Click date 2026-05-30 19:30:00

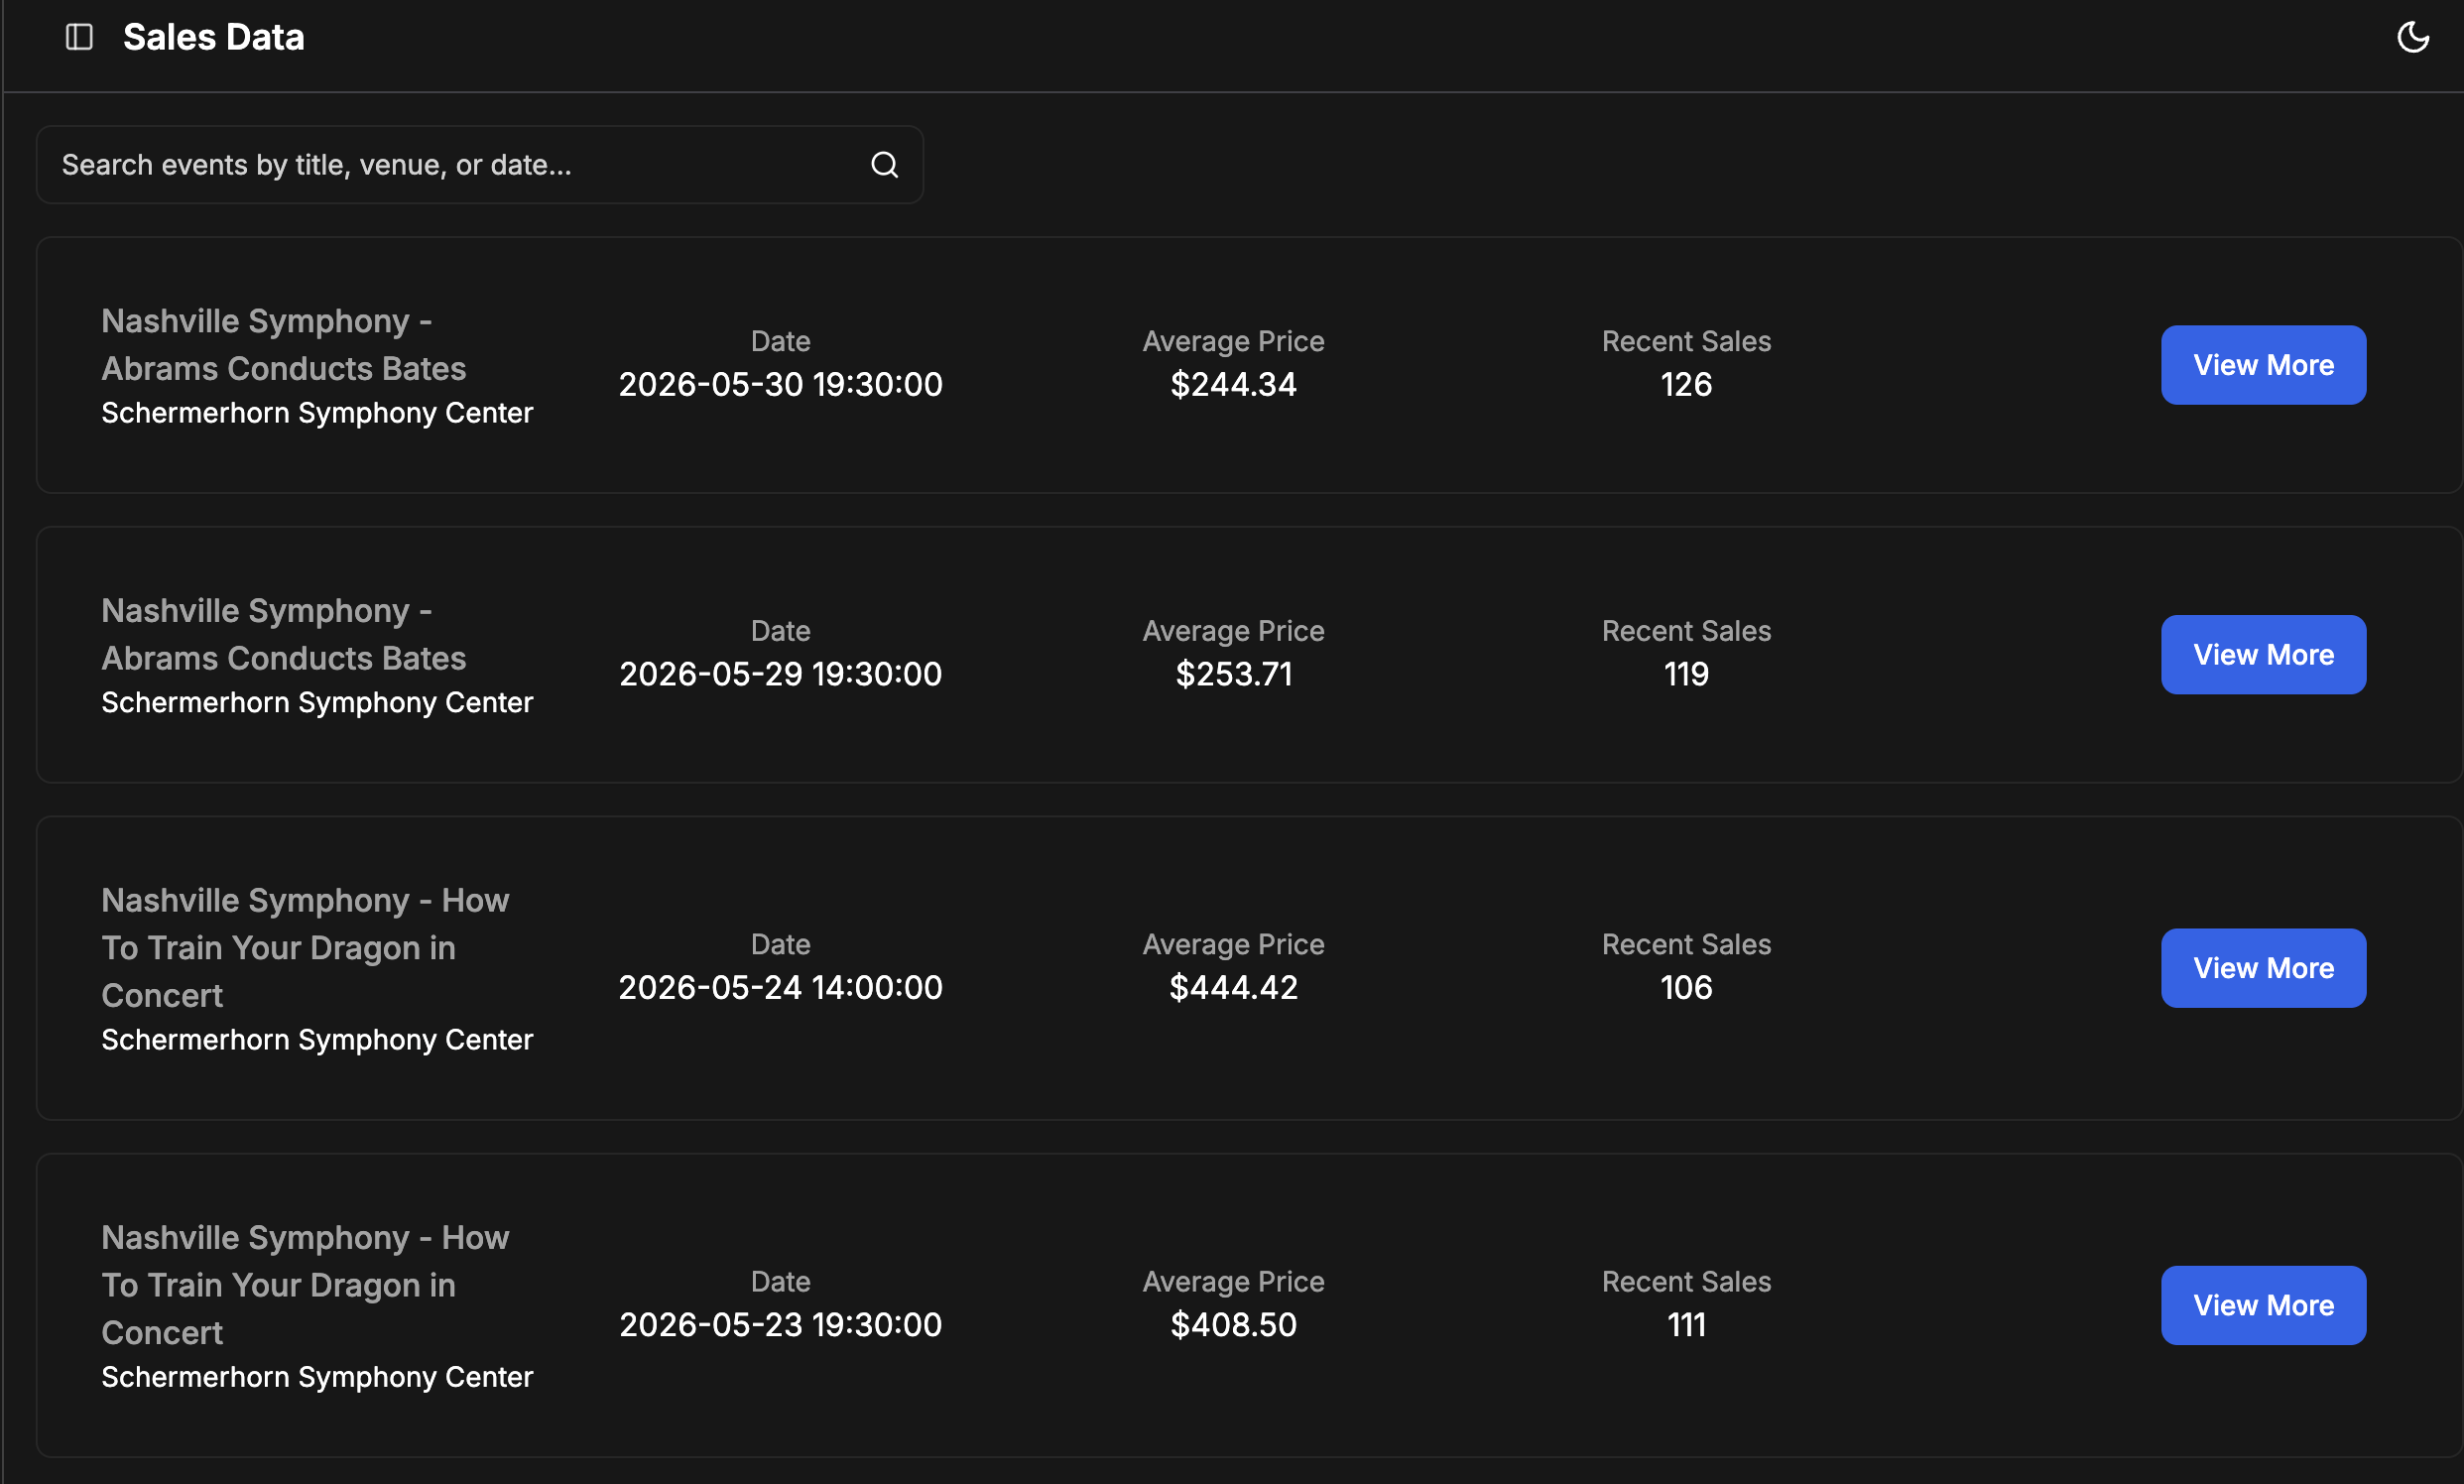(780, 385)
